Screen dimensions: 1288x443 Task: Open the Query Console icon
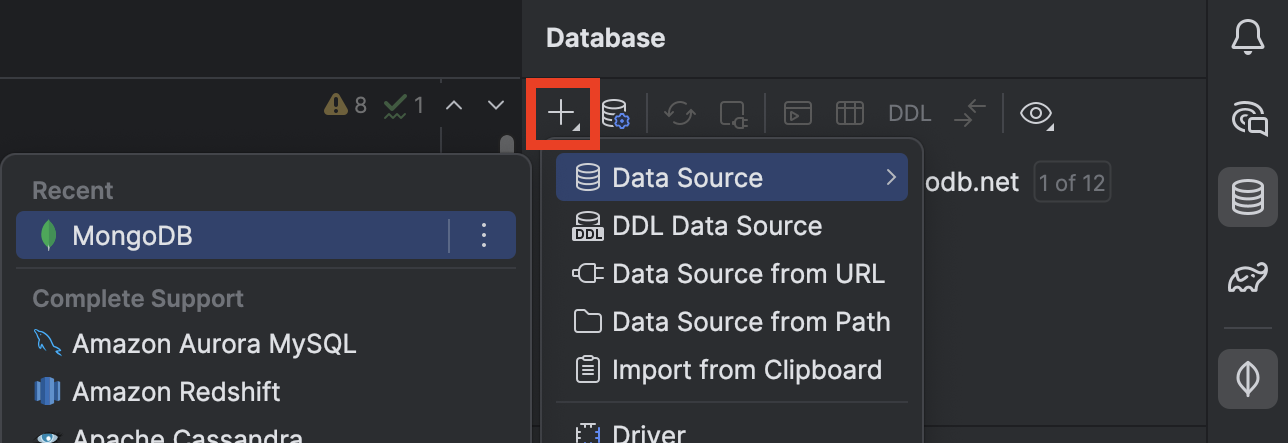pos(797,113)
